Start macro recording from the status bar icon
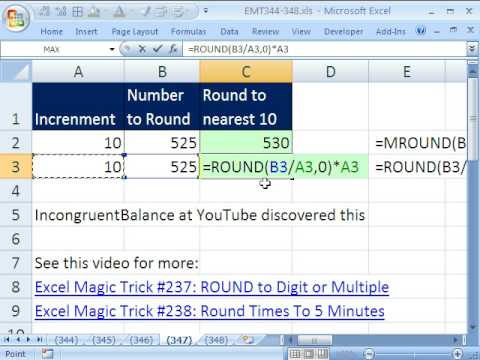Screen dimensions: 480x360 coord(47,354)
